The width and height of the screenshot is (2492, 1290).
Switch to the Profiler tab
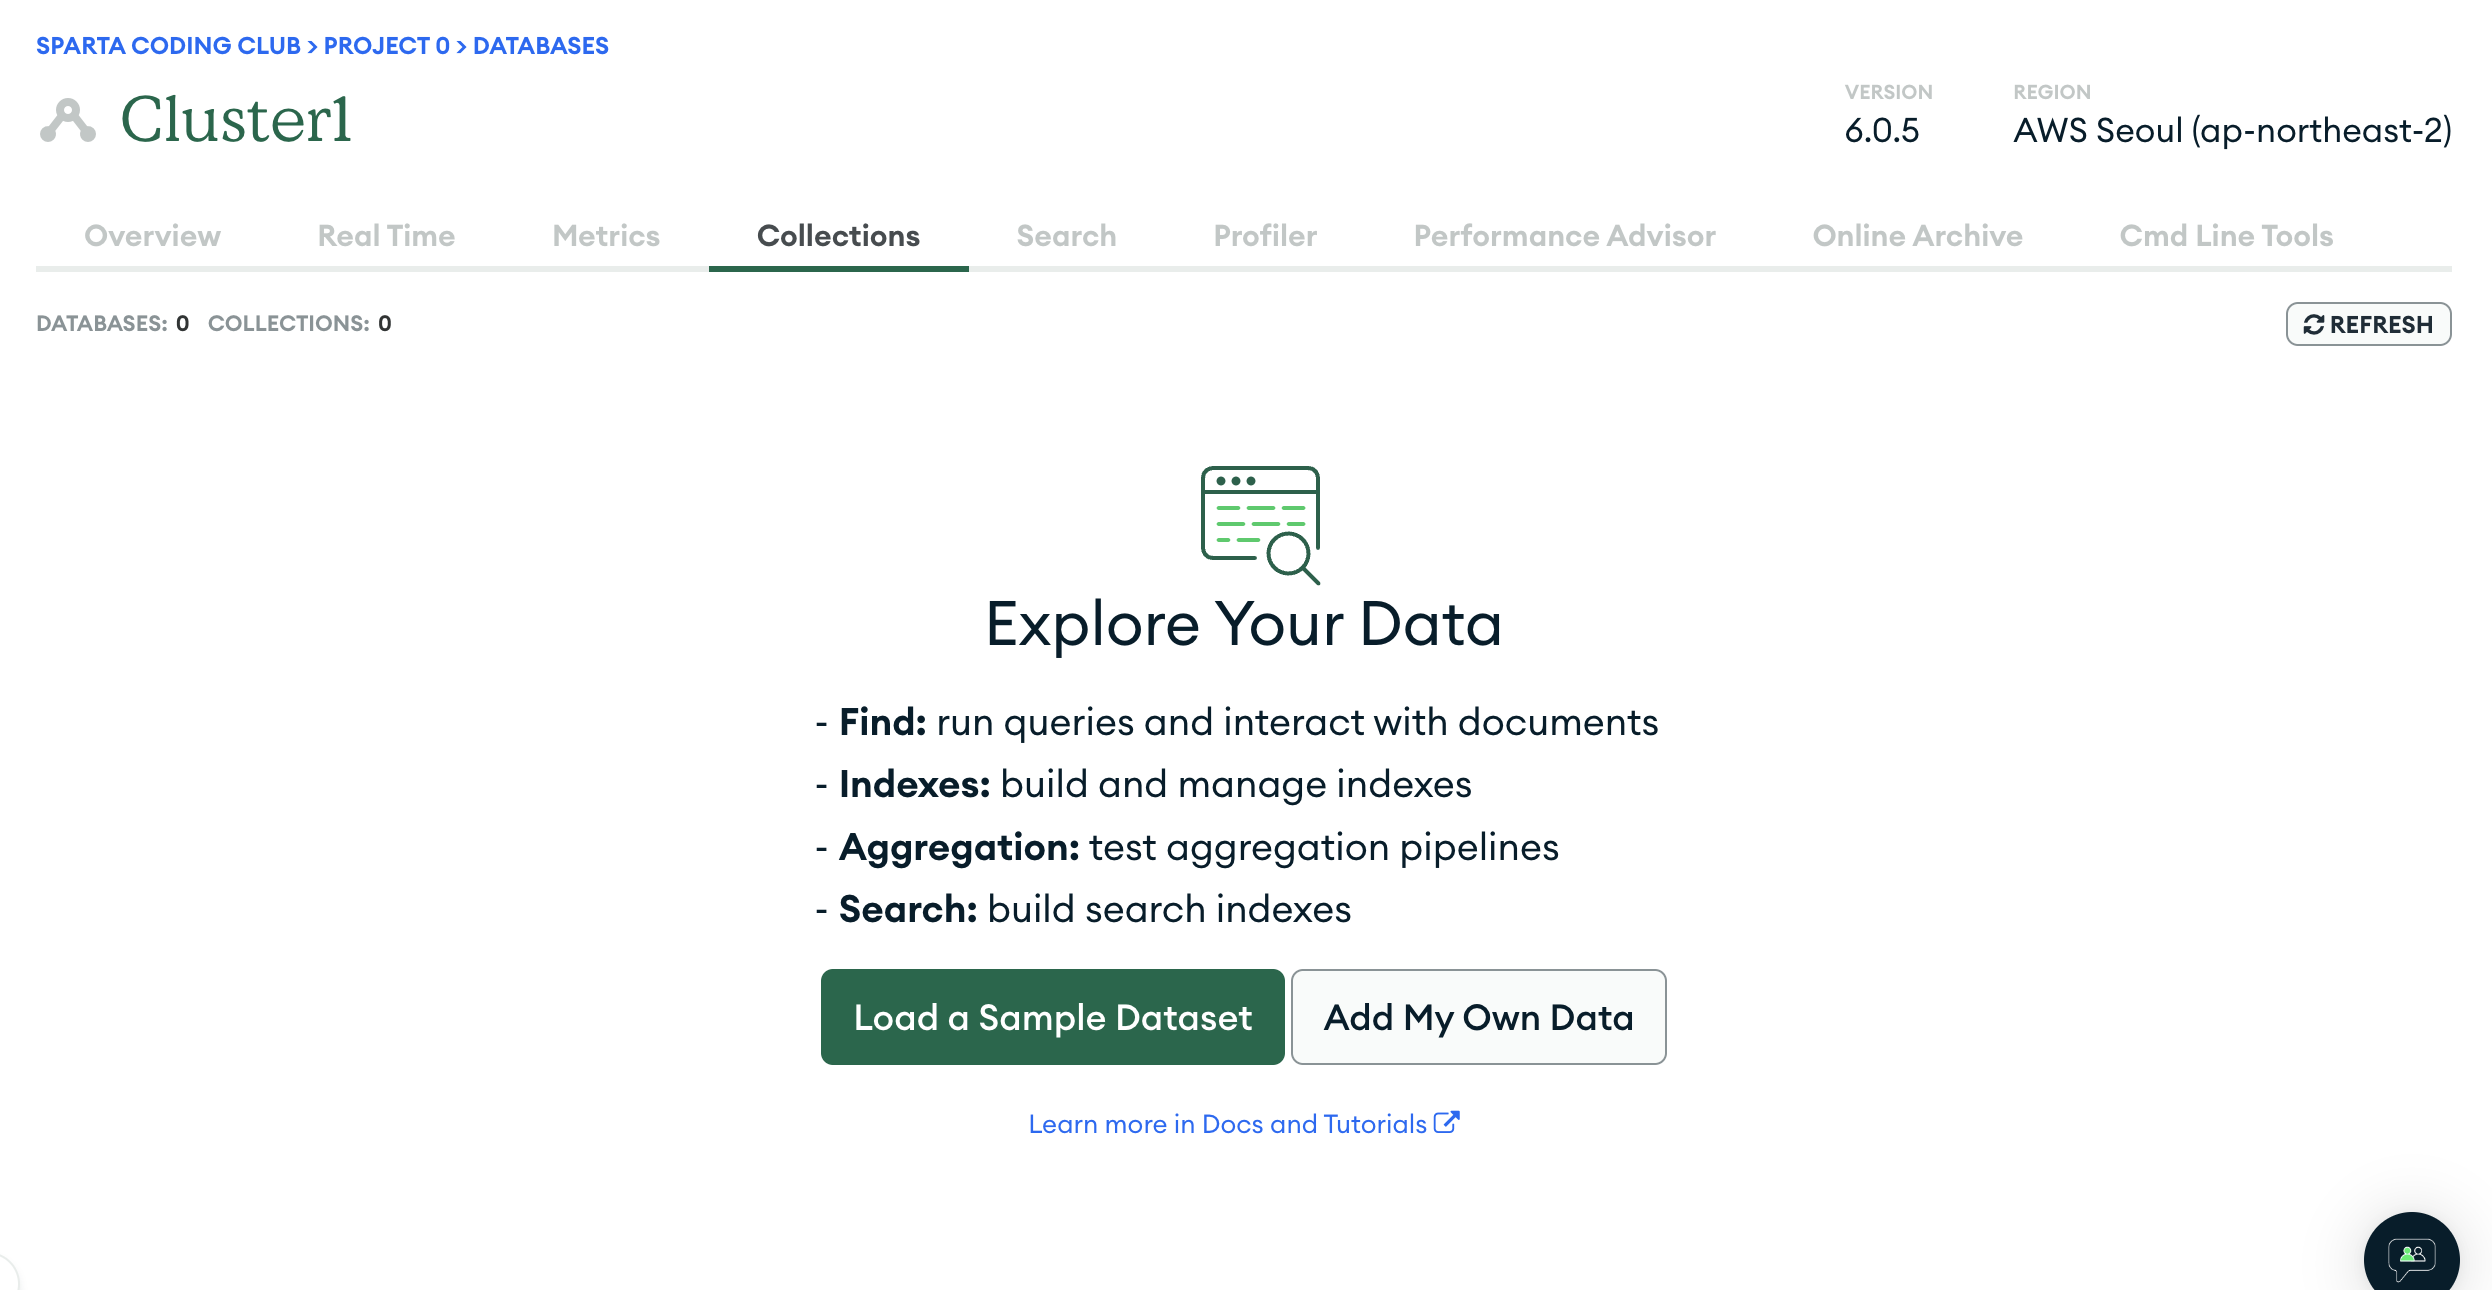point(1265,236)
